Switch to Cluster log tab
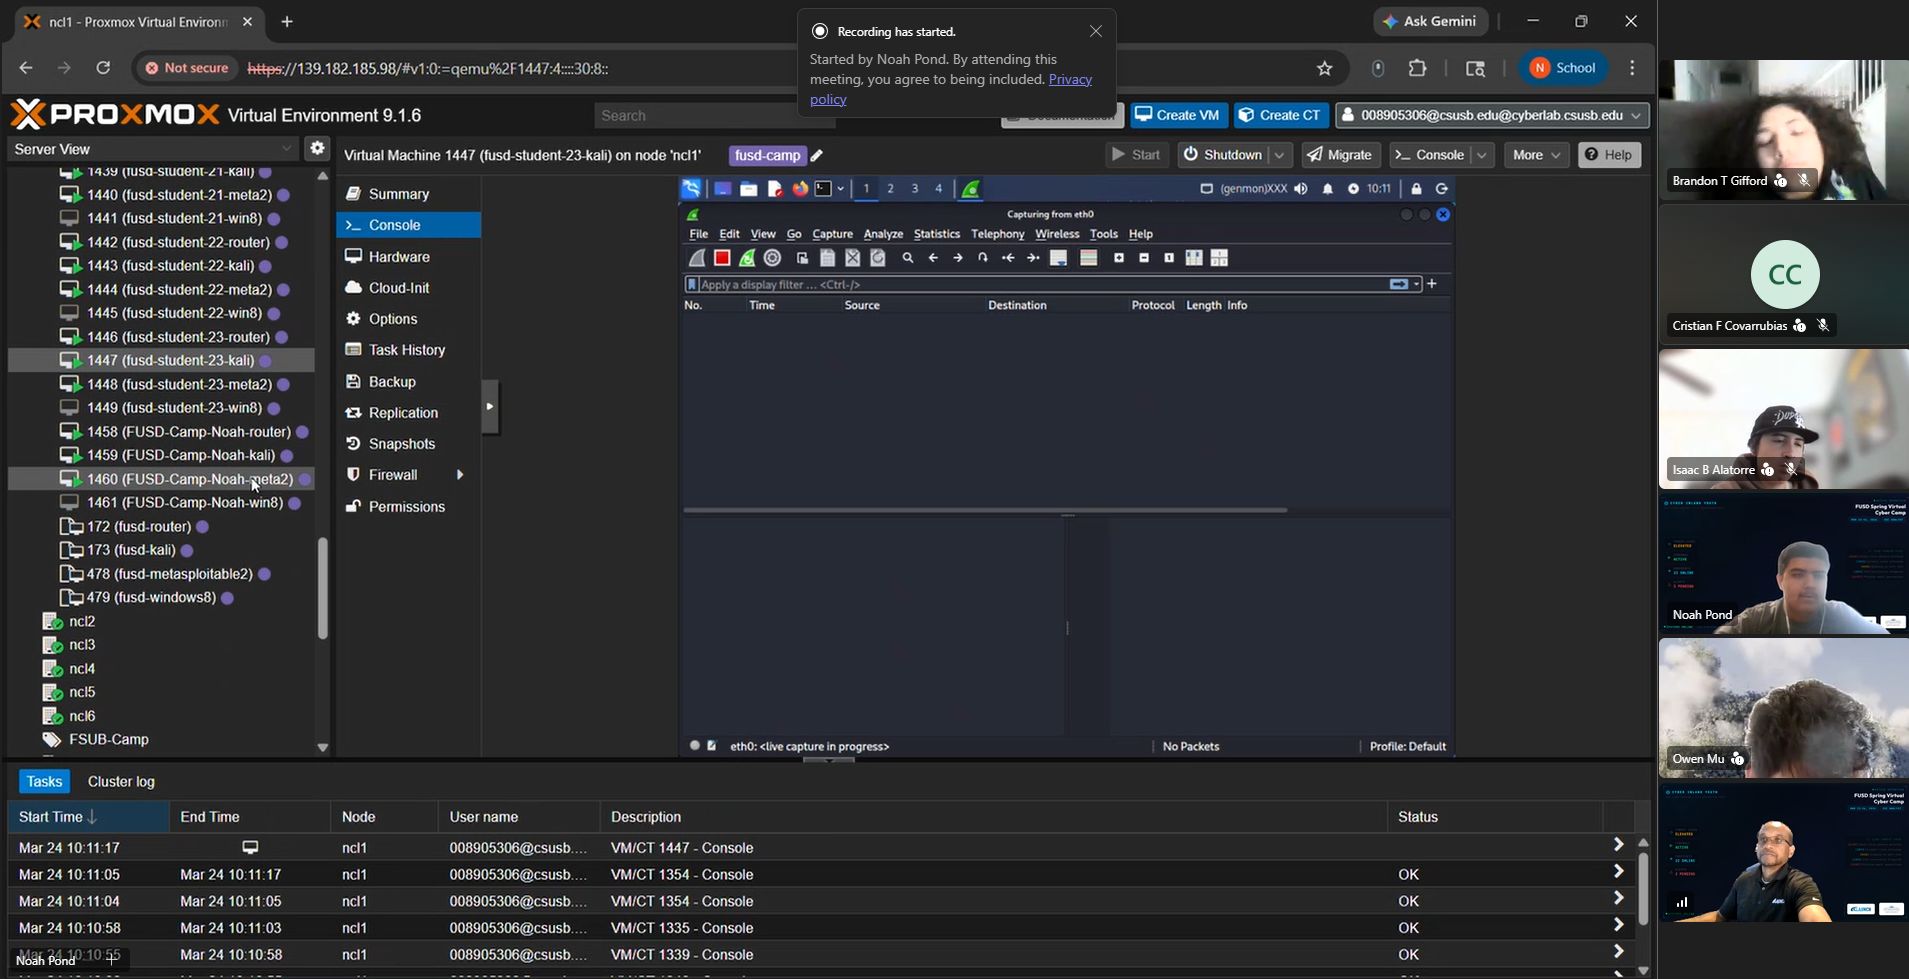Viewport: 1909px width, 979px height. pos(121,782)
